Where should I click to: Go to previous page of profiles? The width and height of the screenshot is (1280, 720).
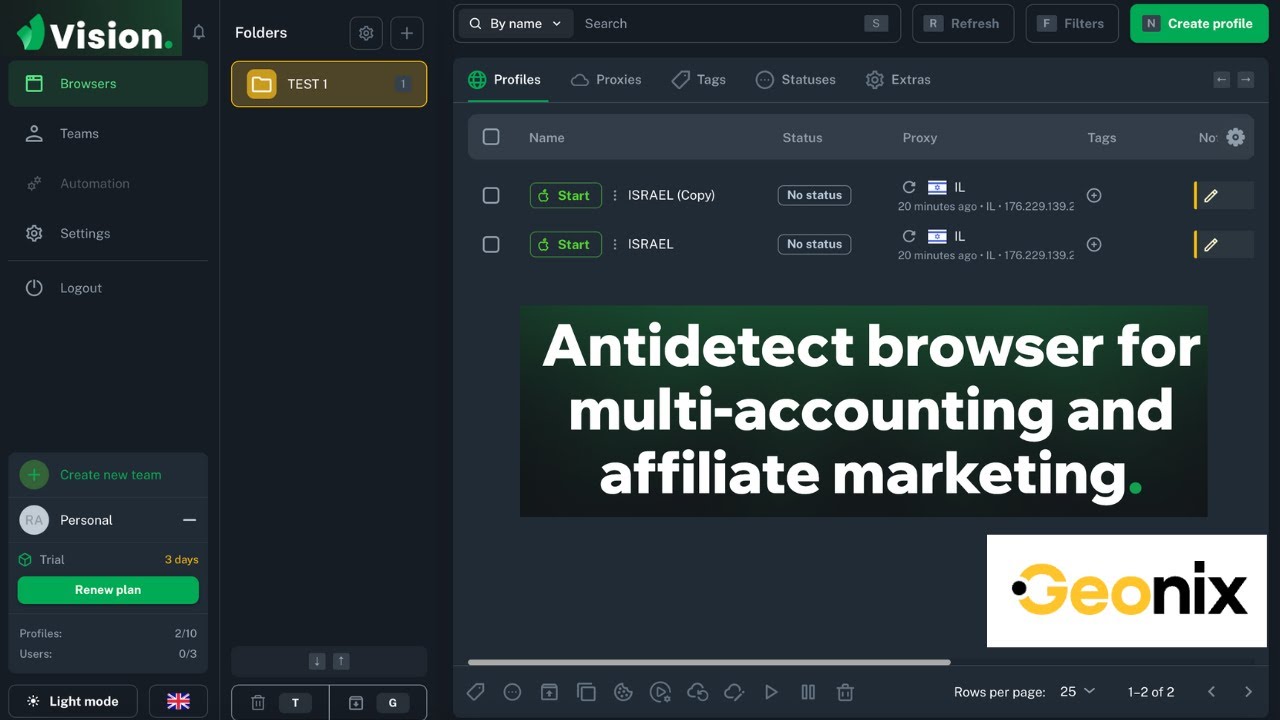(1211, 692)
